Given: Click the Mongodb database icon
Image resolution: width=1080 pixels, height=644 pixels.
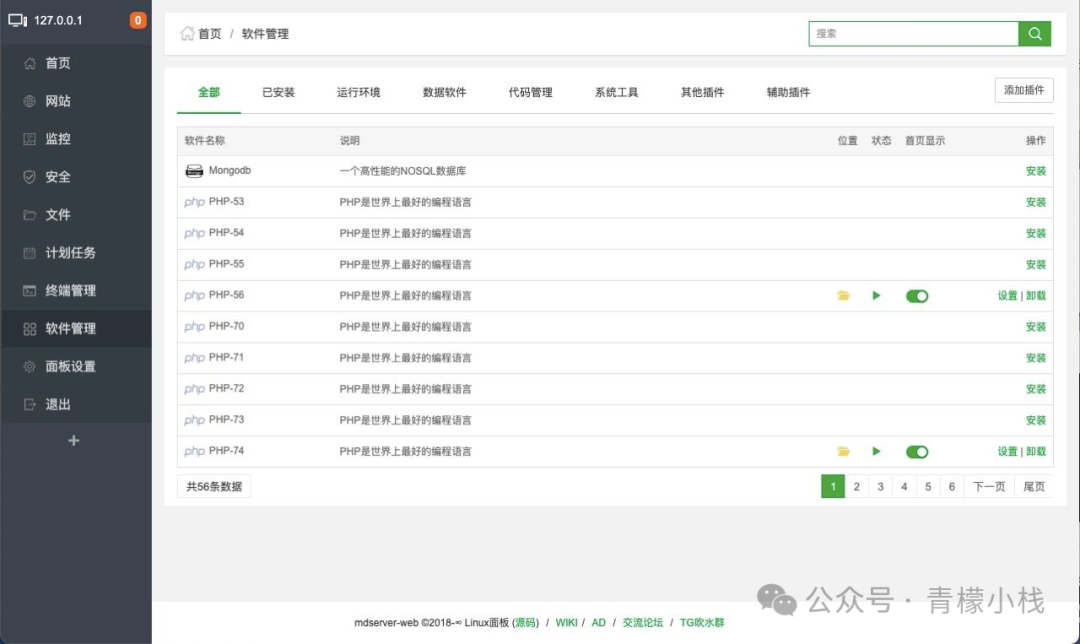Looking at the screenshot, I should 194,171.
